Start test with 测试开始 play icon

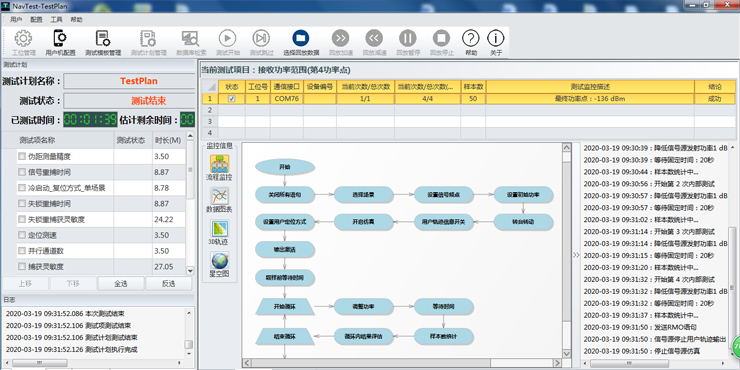(227, 43)
